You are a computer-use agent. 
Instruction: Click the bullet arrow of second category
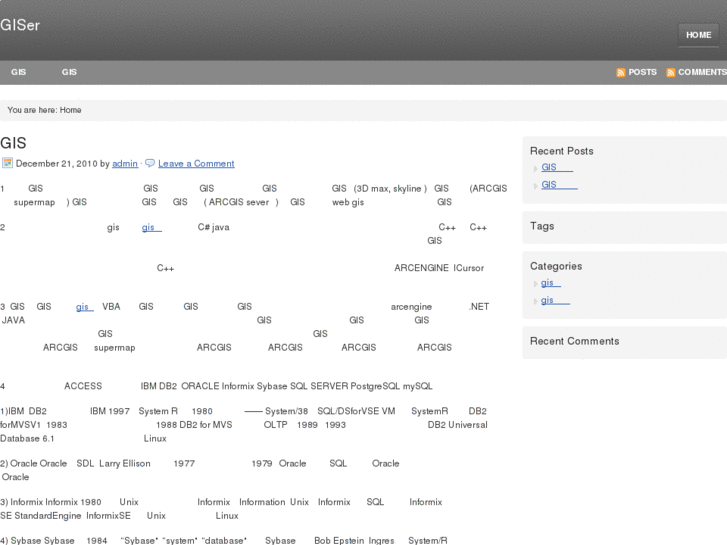[x=536, y=301]
